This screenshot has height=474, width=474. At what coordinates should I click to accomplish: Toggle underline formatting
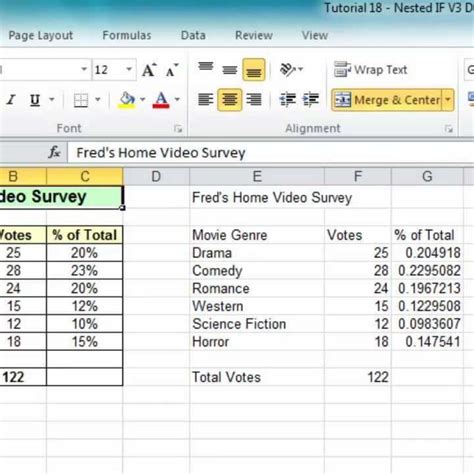point(35,100)
